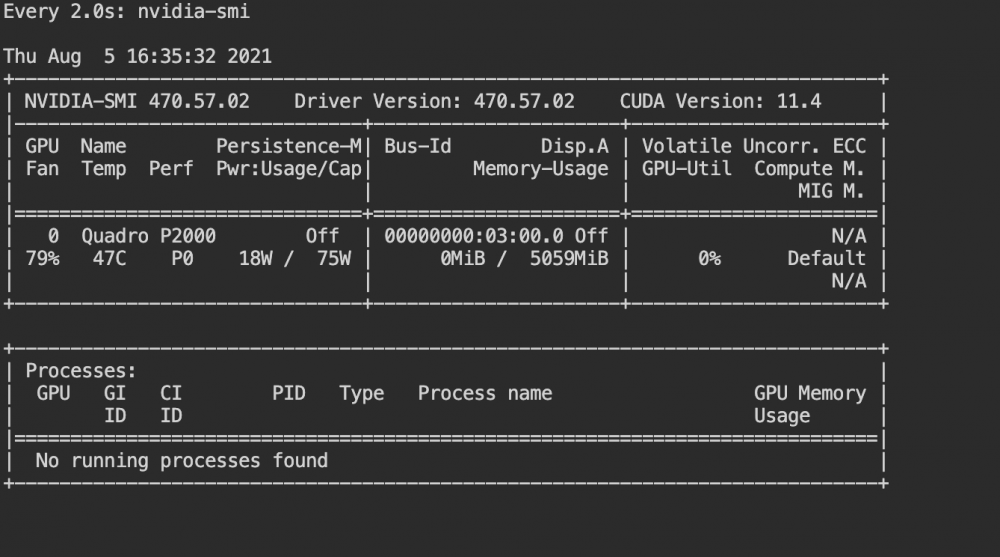Click the GPU-Util value 0%

709,258
